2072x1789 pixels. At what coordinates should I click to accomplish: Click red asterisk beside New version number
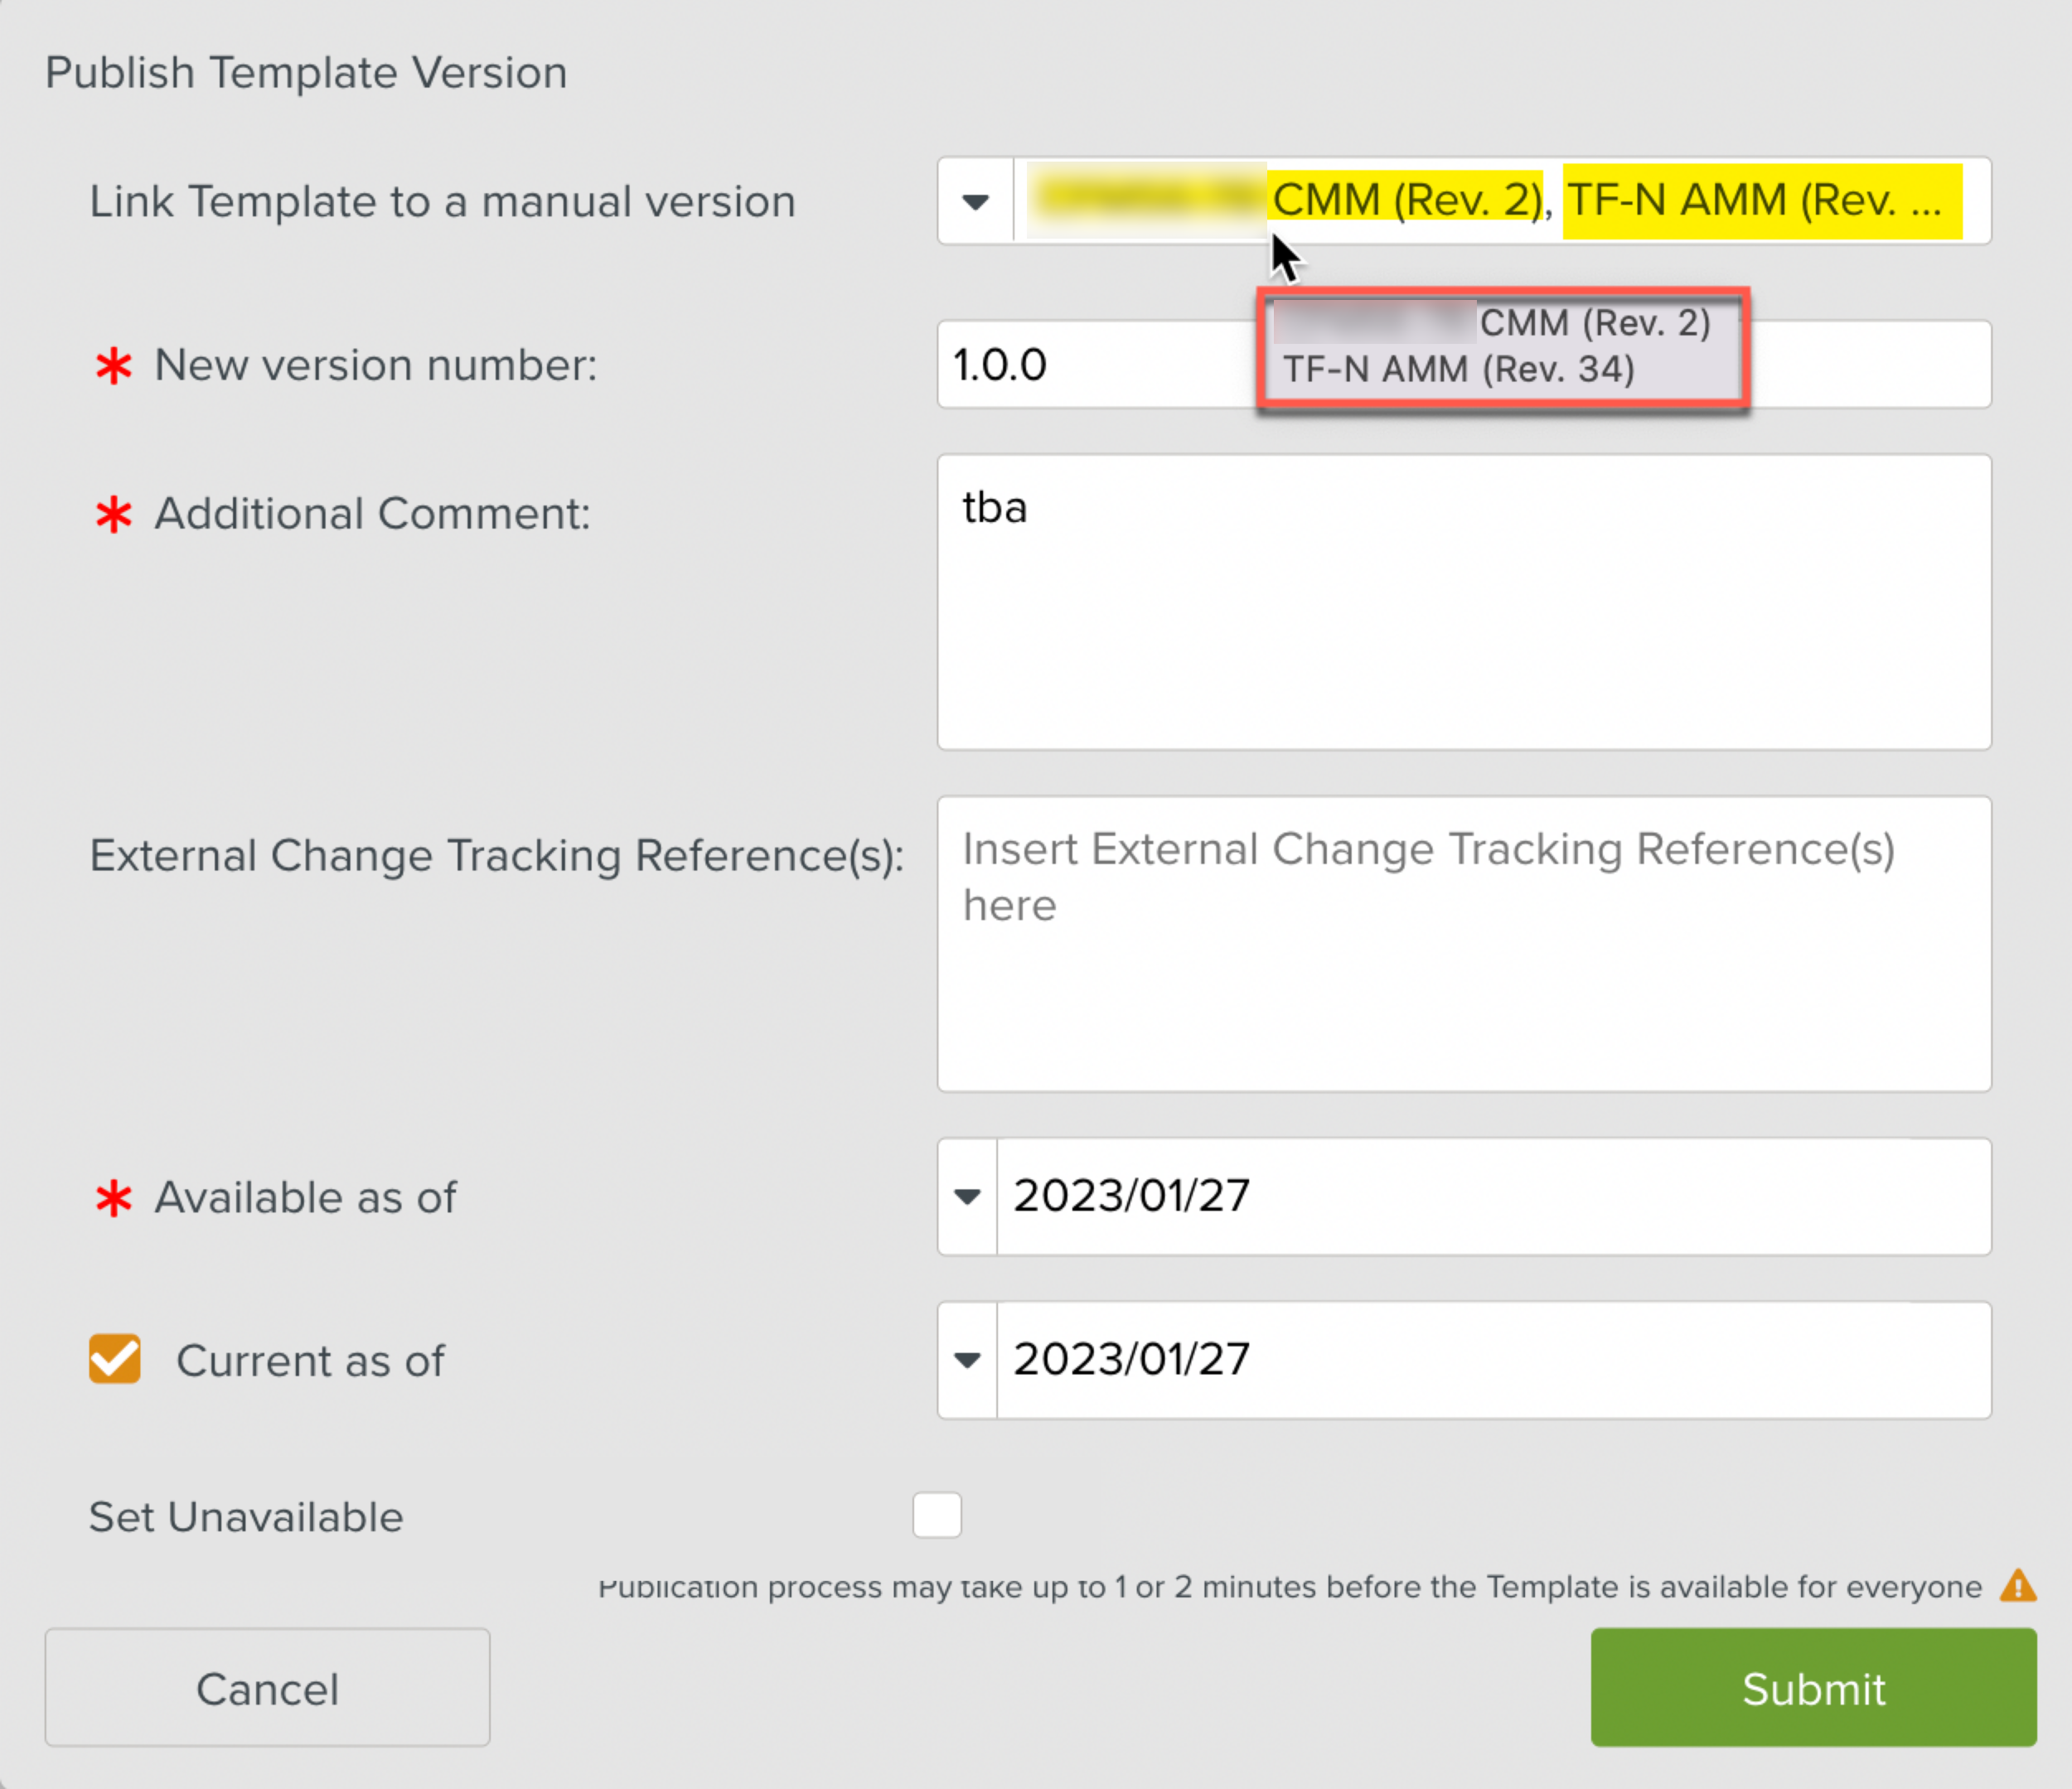(x=113, y=366)
